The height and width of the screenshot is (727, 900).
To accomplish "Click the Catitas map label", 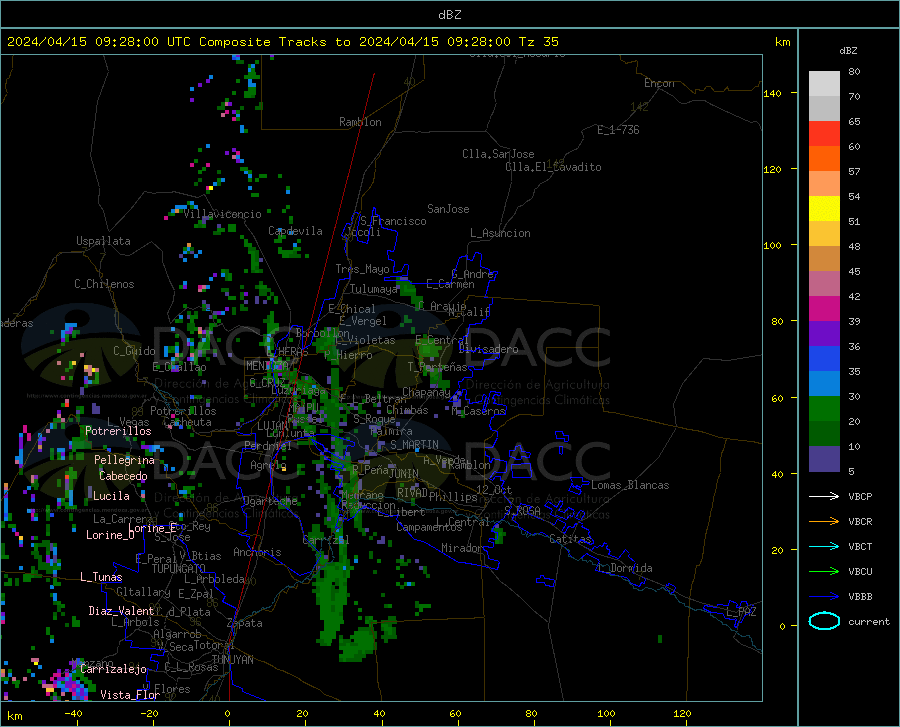I will click(570, 539).
